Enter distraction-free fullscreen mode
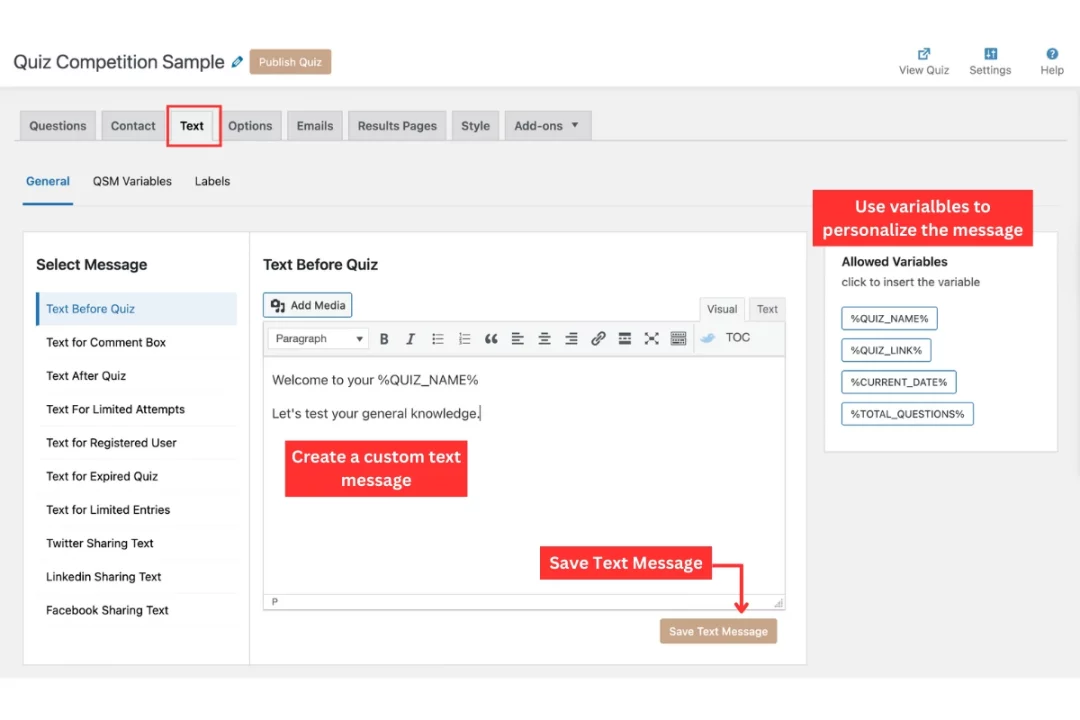 (651, 337)
